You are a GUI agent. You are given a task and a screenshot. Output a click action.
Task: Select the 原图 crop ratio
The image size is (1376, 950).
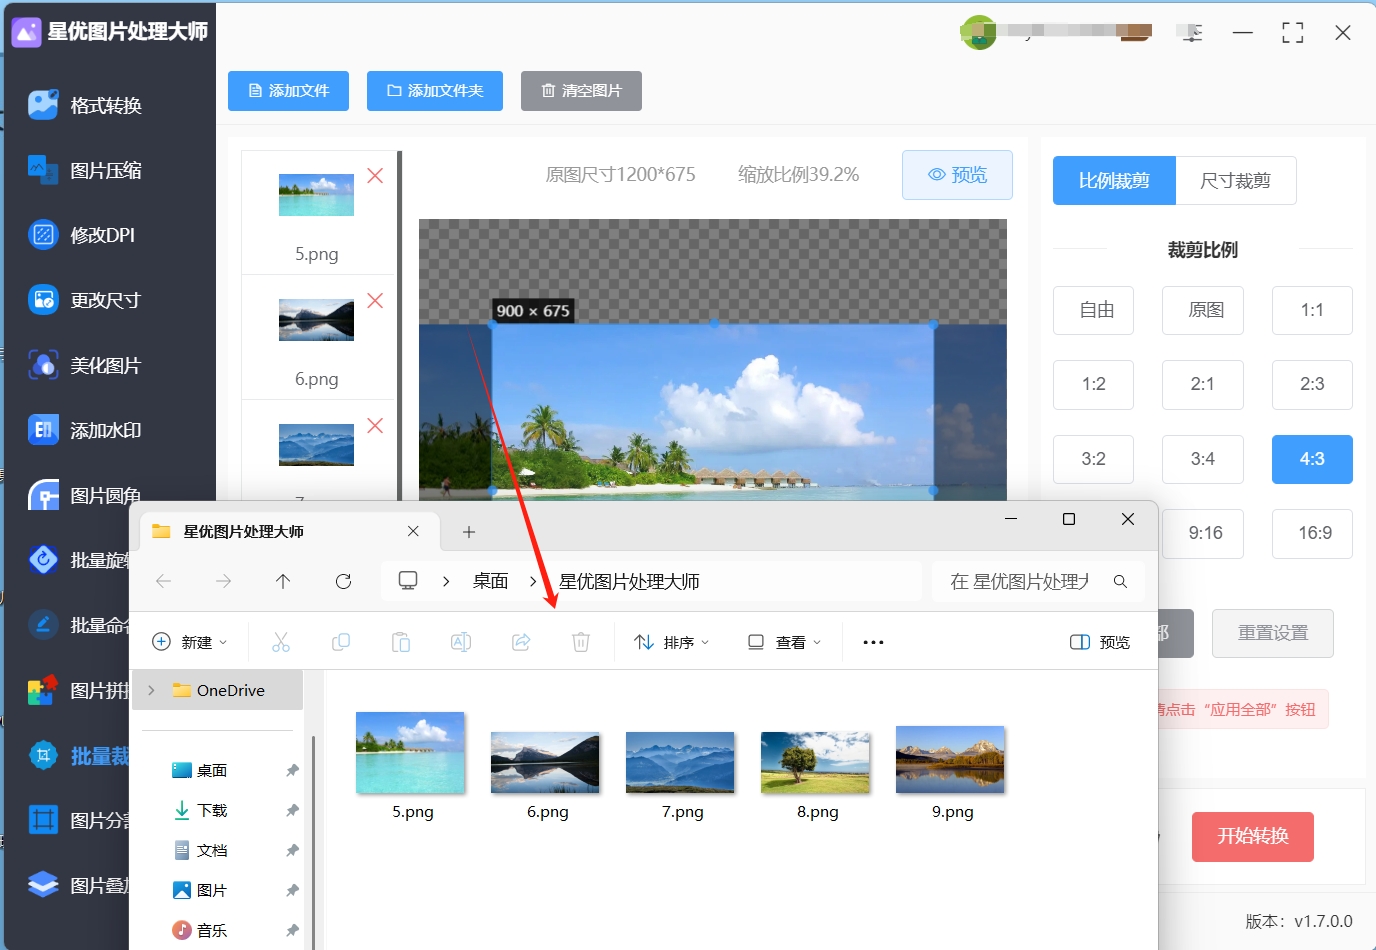click(1203, 310)
